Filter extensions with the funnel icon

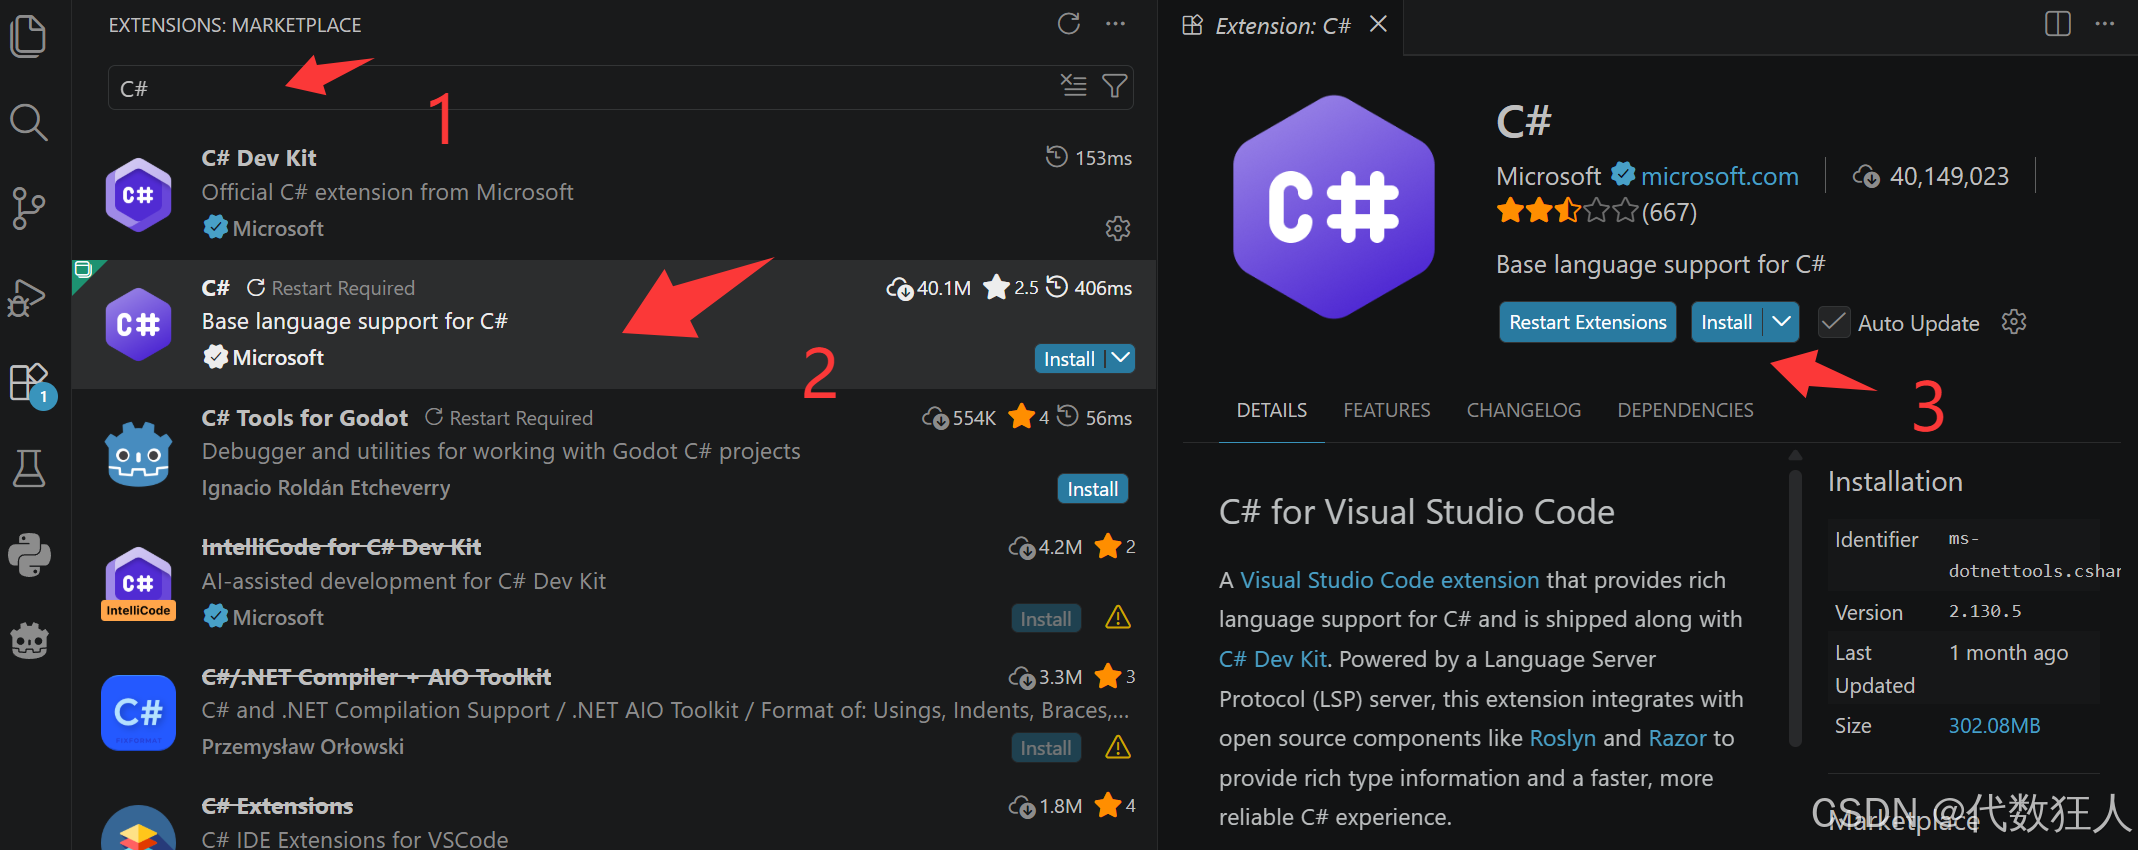[1114, 86]
